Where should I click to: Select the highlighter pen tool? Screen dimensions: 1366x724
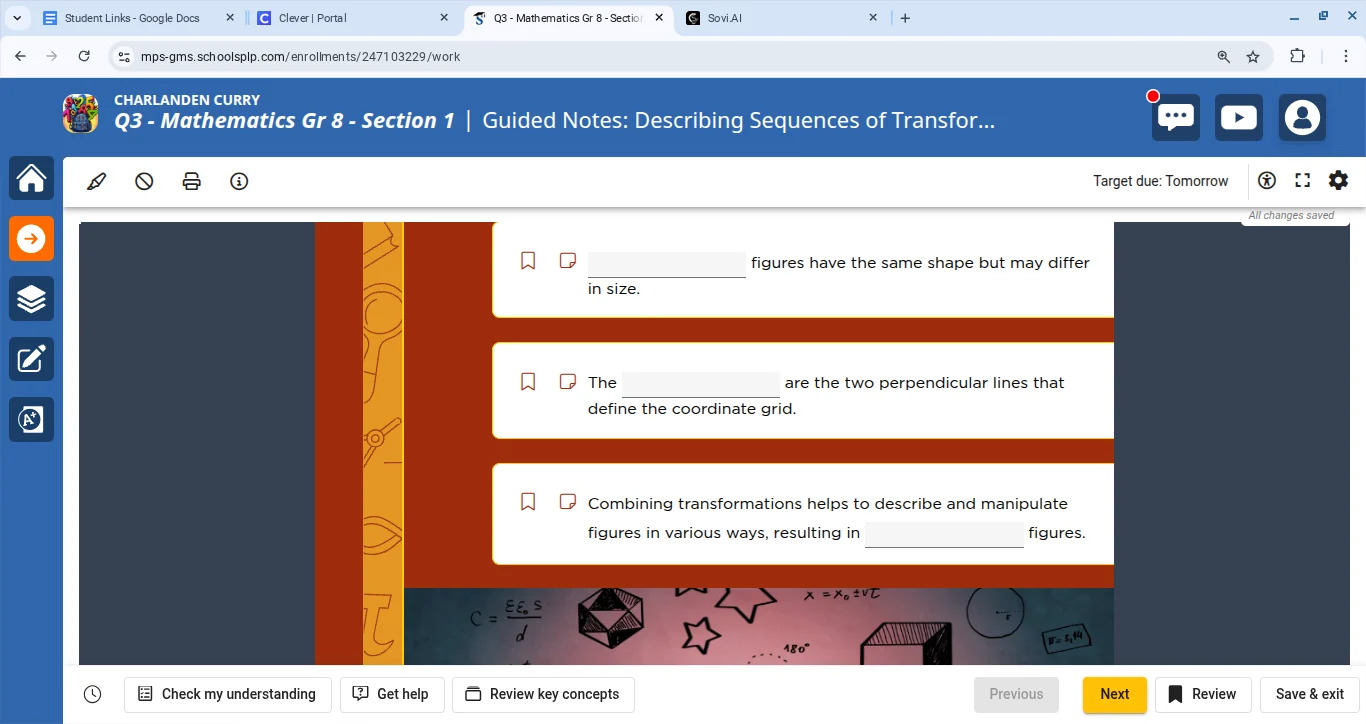pos(97,181)
